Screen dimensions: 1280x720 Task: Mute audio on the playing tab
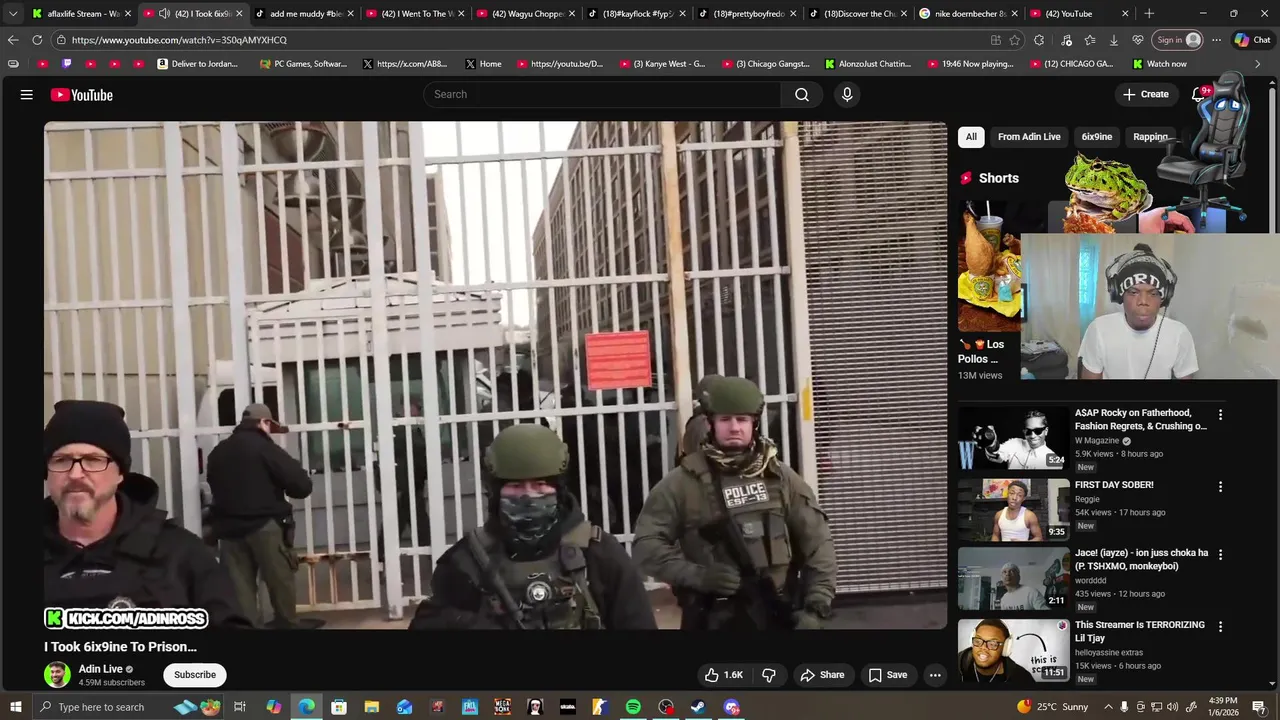(x=164, y=14)
